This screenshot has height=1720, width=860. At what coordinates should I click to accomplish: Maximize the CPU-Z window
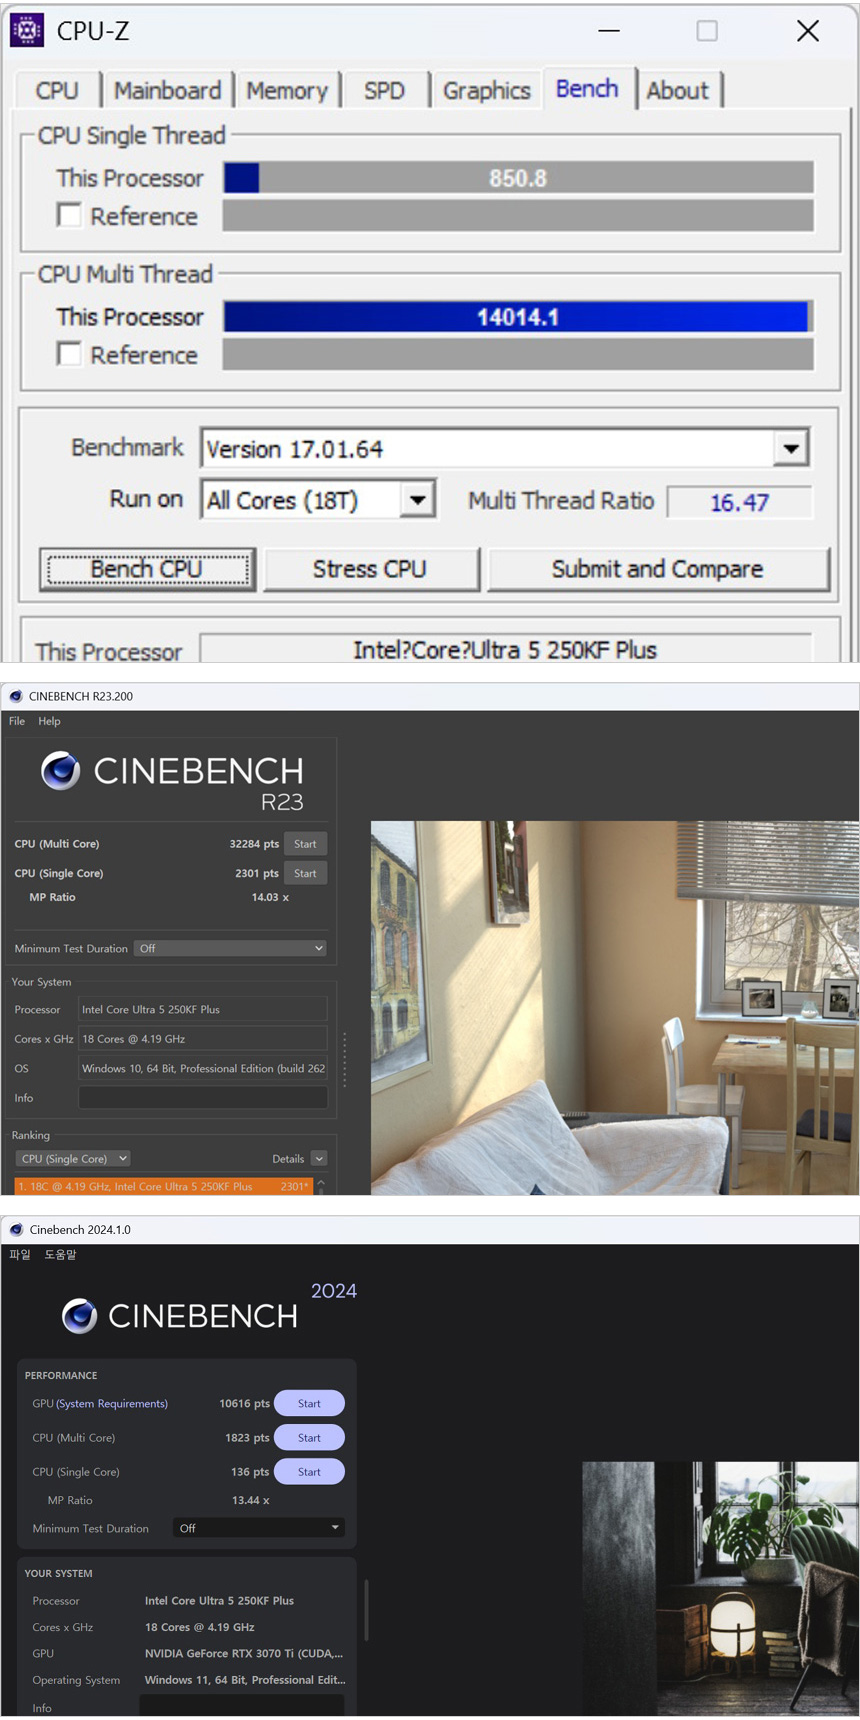click(x=707, y=31)
